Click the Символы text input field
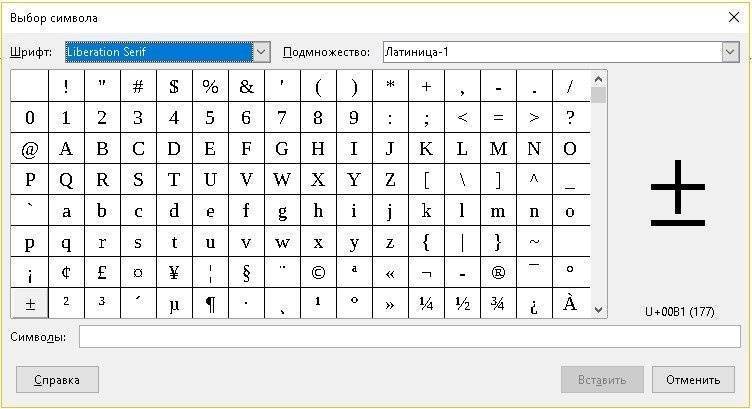The height and width of the screenshot is (409, 752). (x=410, y=337)
